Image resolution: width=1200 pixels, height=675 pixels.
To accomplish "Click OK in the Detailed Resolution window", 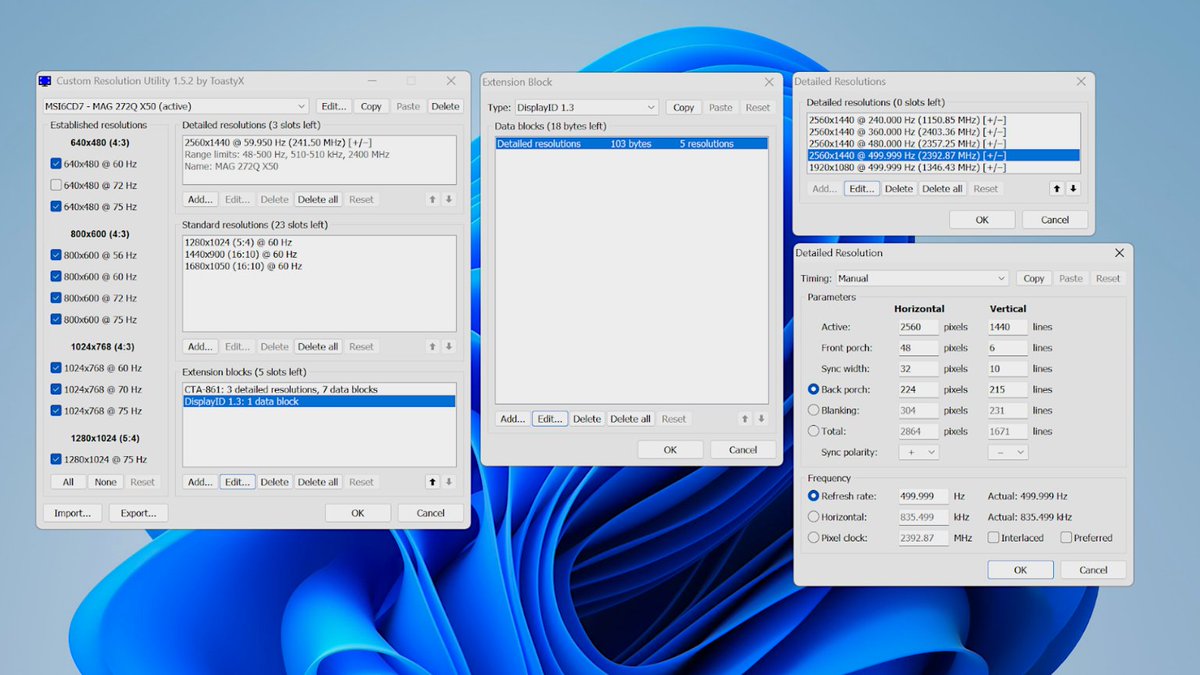I will coord(1020,569).
